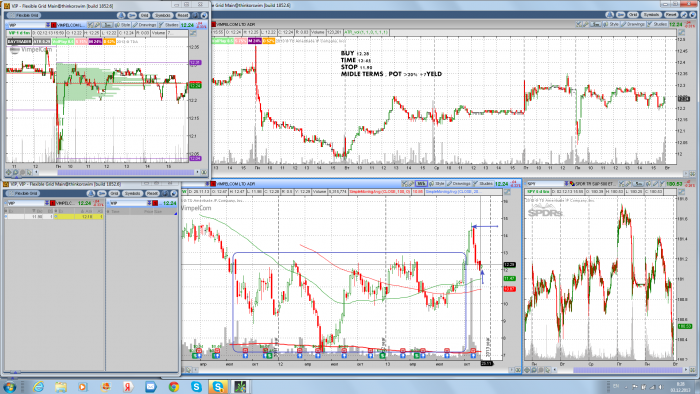Expand symbol dropdown arrow in top-left chart

click(48, 25)
